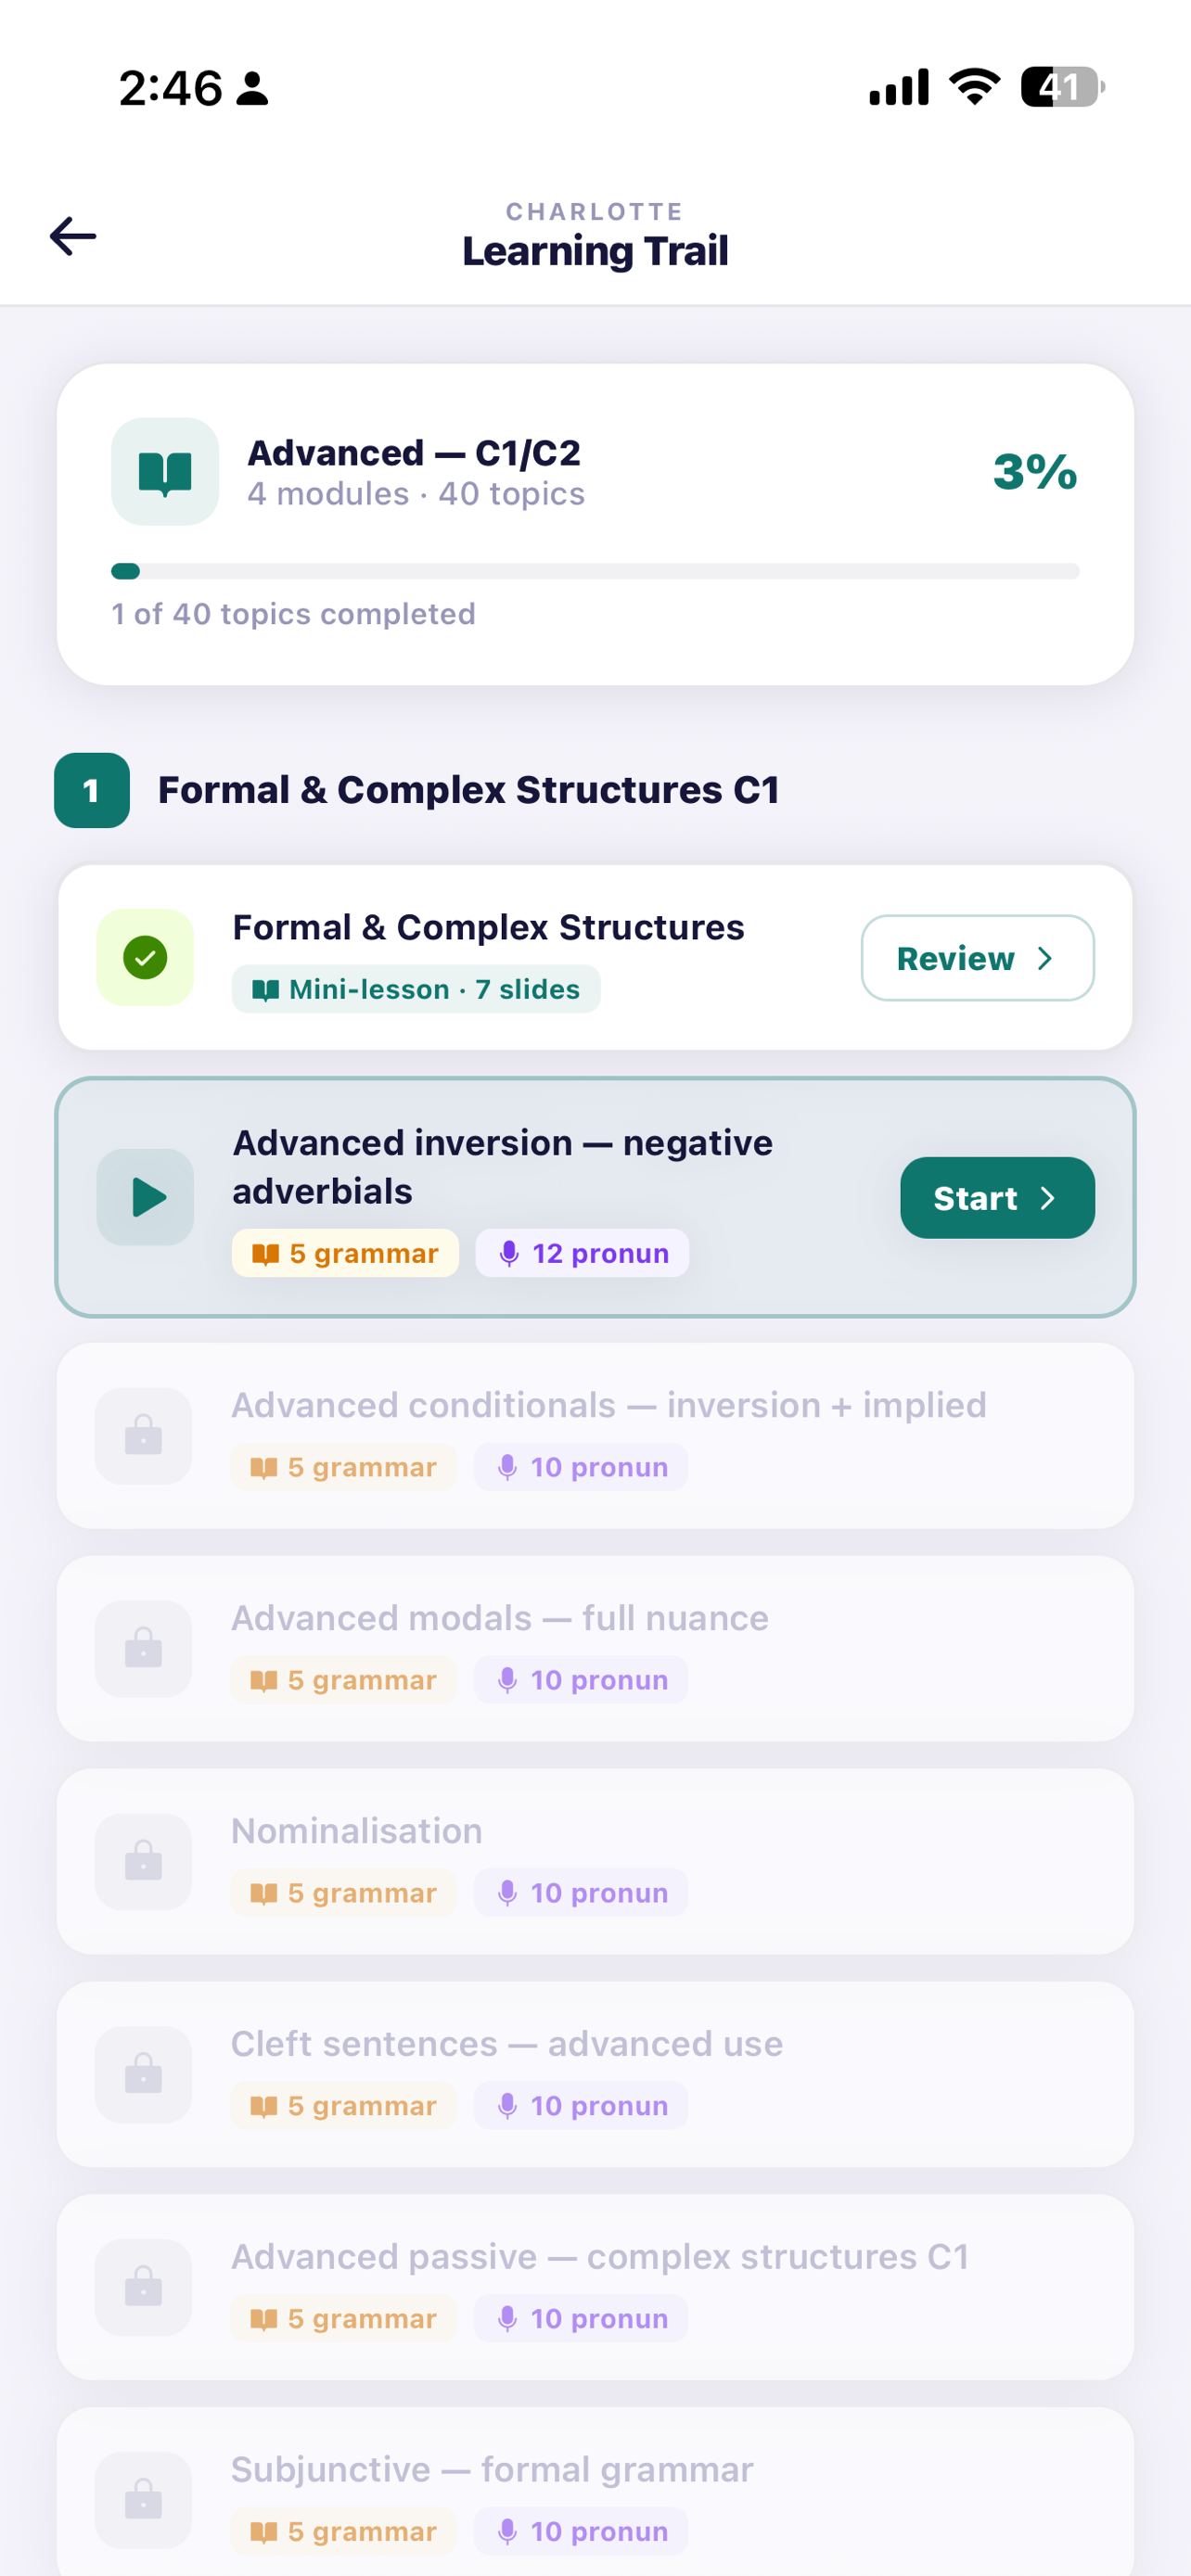Tap lock icon on Cleft sentences topic
The width and height of the screenshot is (1191, 2576).
[x=143, y=2075]
